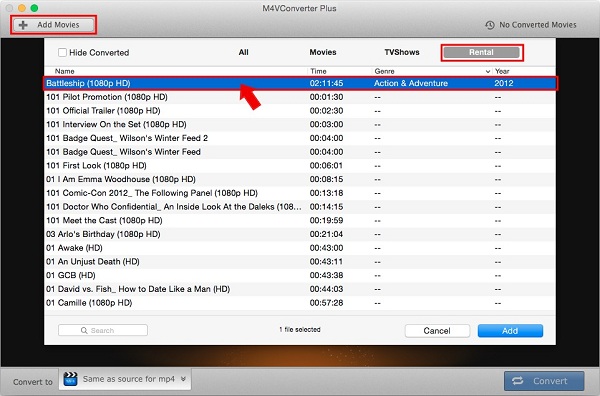
Task: Select the 01 Camille (1080p HD) row
Action: 300,303
